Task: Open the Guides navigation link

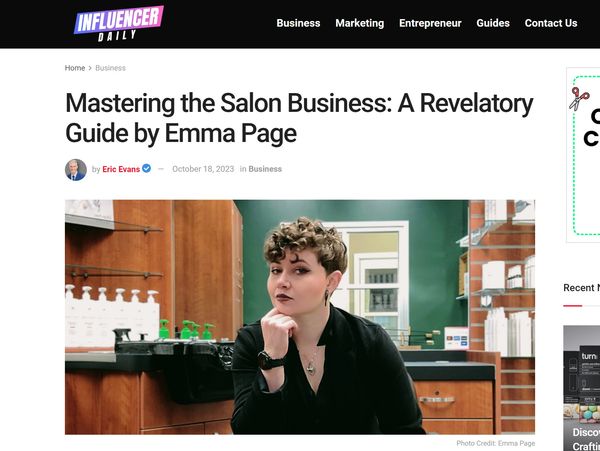Action: click(493, 23)
